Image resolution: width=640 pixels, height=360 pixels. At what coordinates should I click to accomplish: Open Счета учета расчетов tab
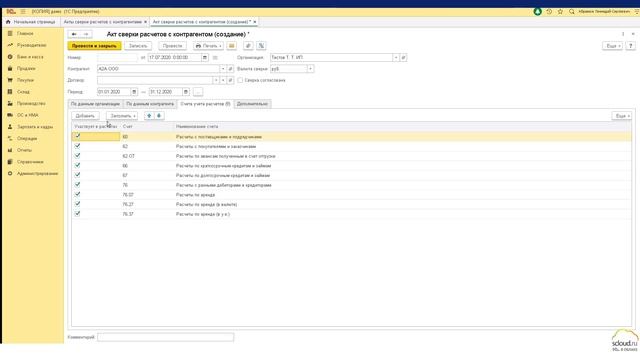coord(205,104)
